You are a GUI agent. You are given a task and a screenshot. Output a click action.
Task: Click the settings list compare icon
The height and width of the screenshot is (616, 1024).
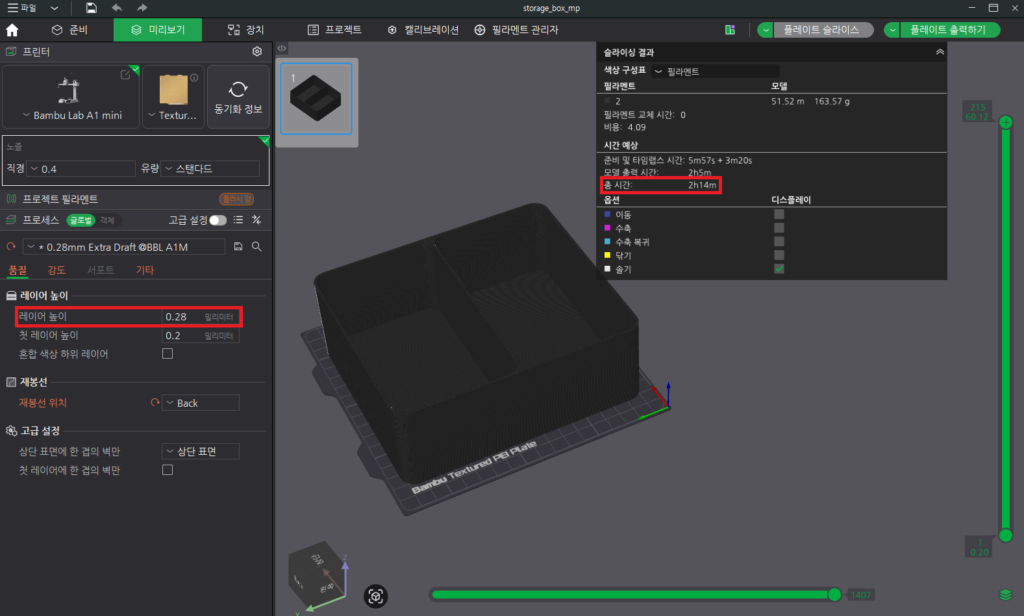(x=238, y=220)
